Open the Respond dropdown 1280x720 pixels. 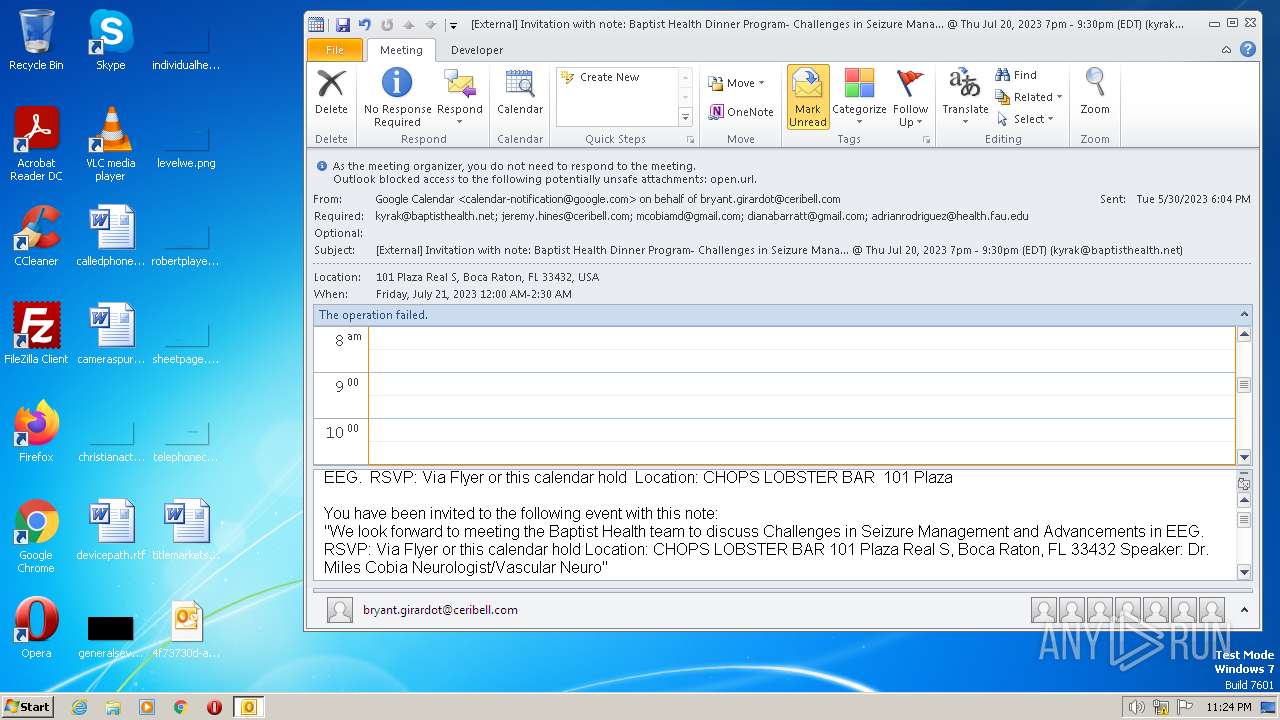[x=459, y=97]
